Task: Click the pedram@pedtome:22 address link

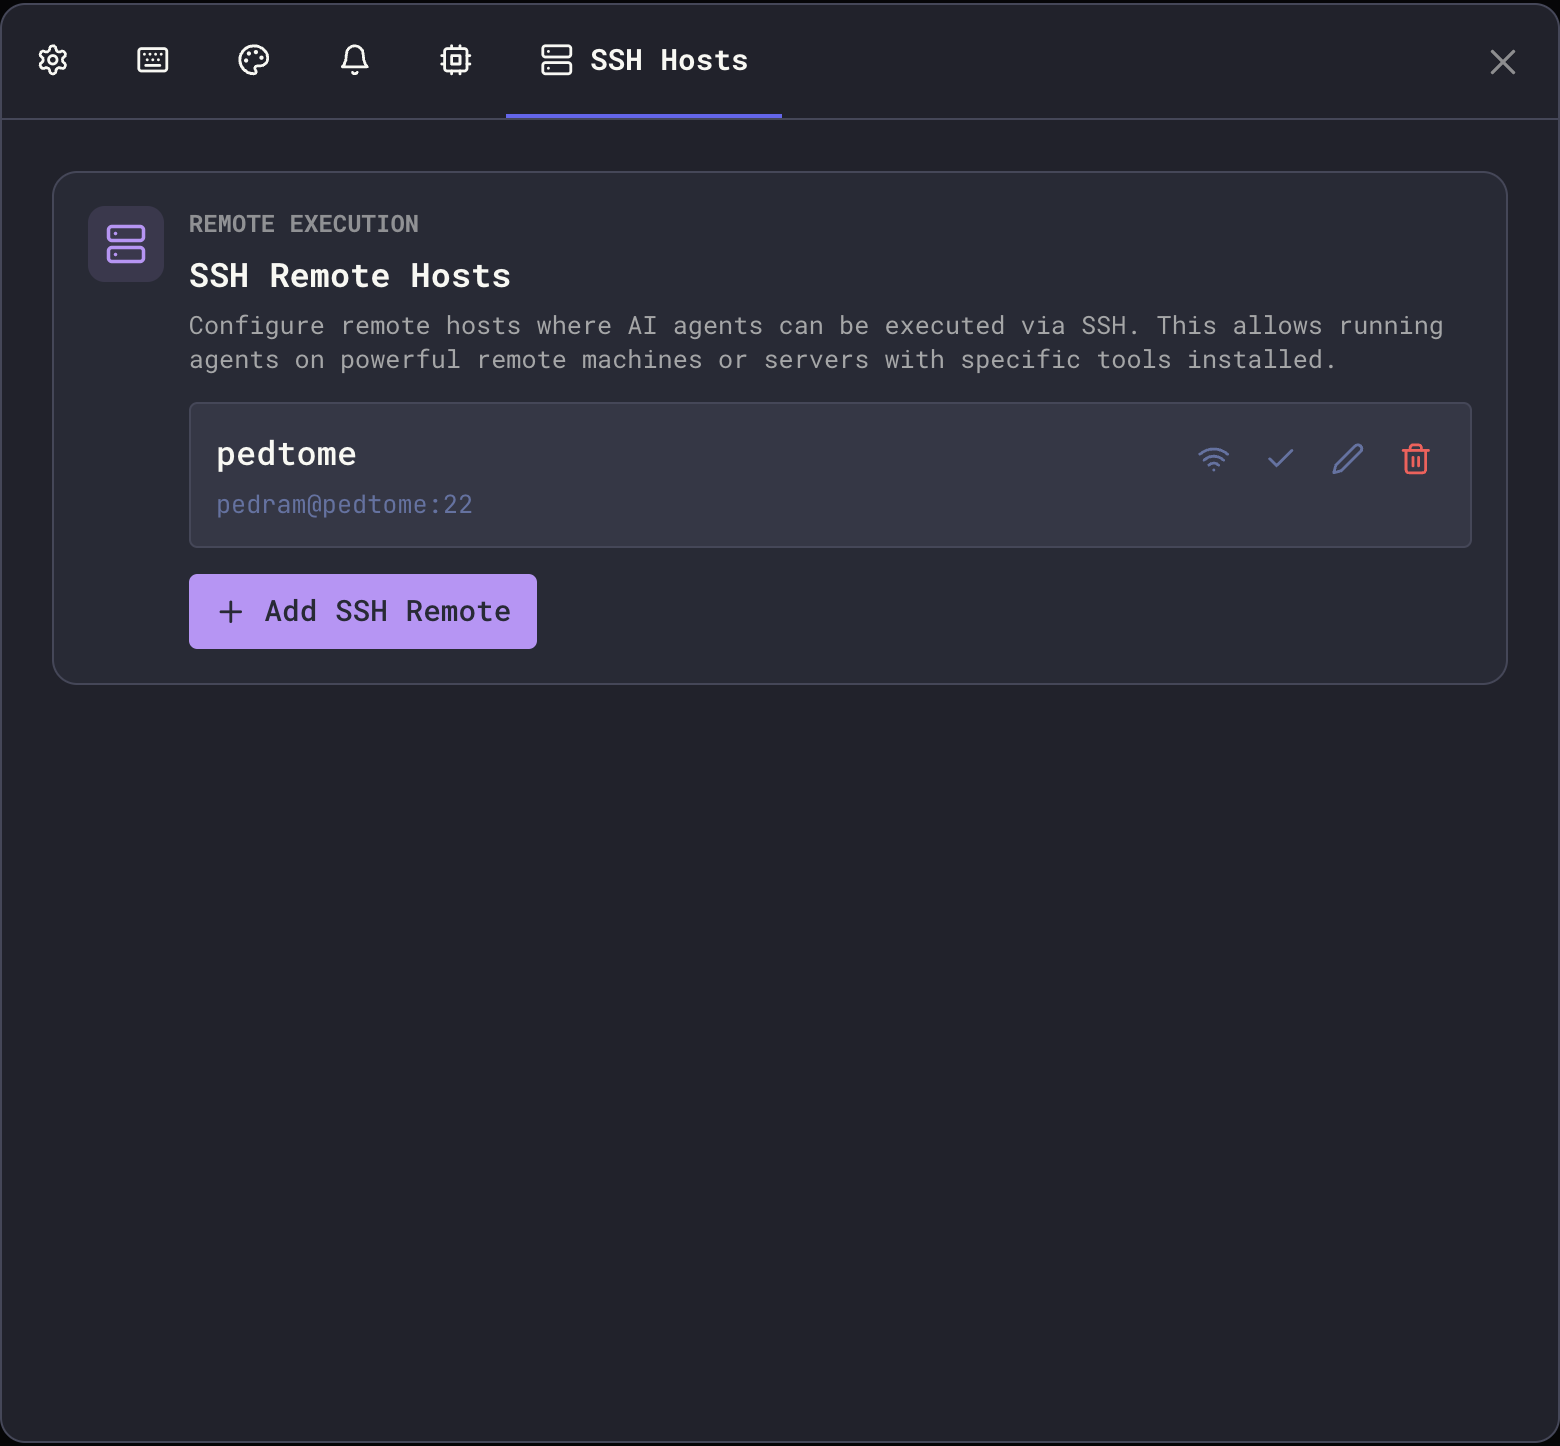Action: 344,504
